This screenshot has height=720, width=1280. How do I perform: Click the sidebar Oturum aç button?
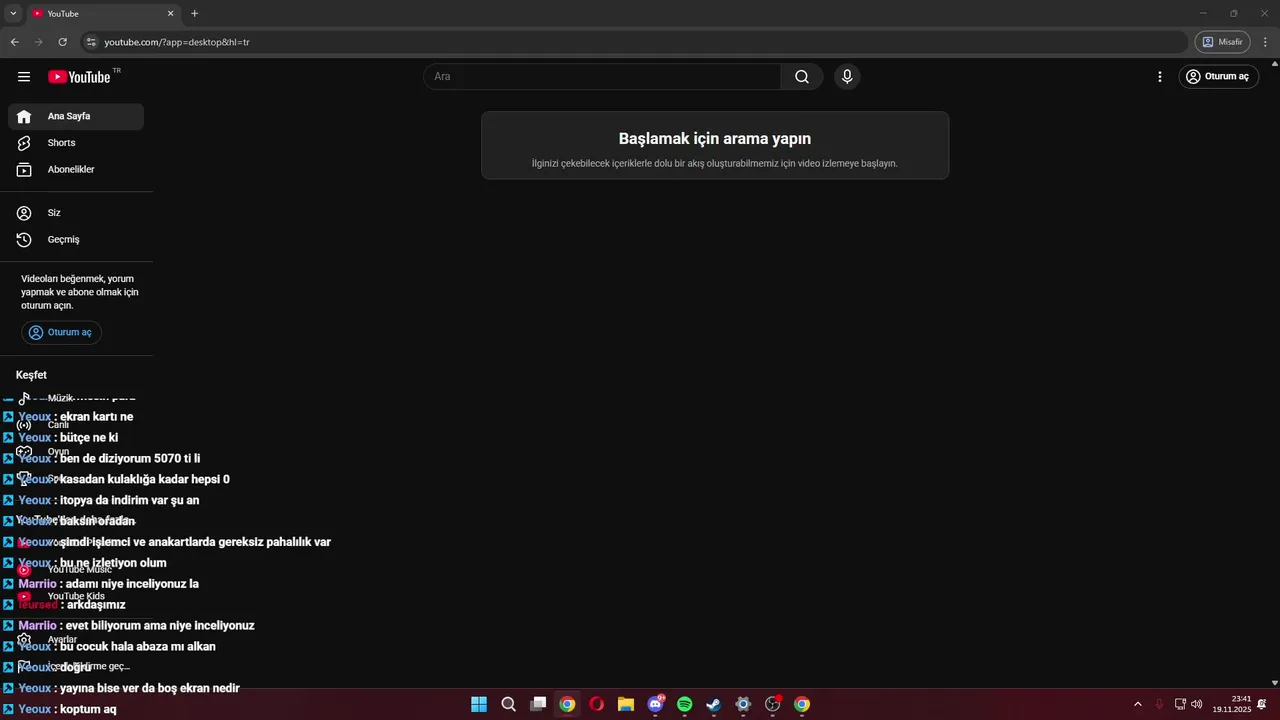pyautogui.click(x=61, y=332)
